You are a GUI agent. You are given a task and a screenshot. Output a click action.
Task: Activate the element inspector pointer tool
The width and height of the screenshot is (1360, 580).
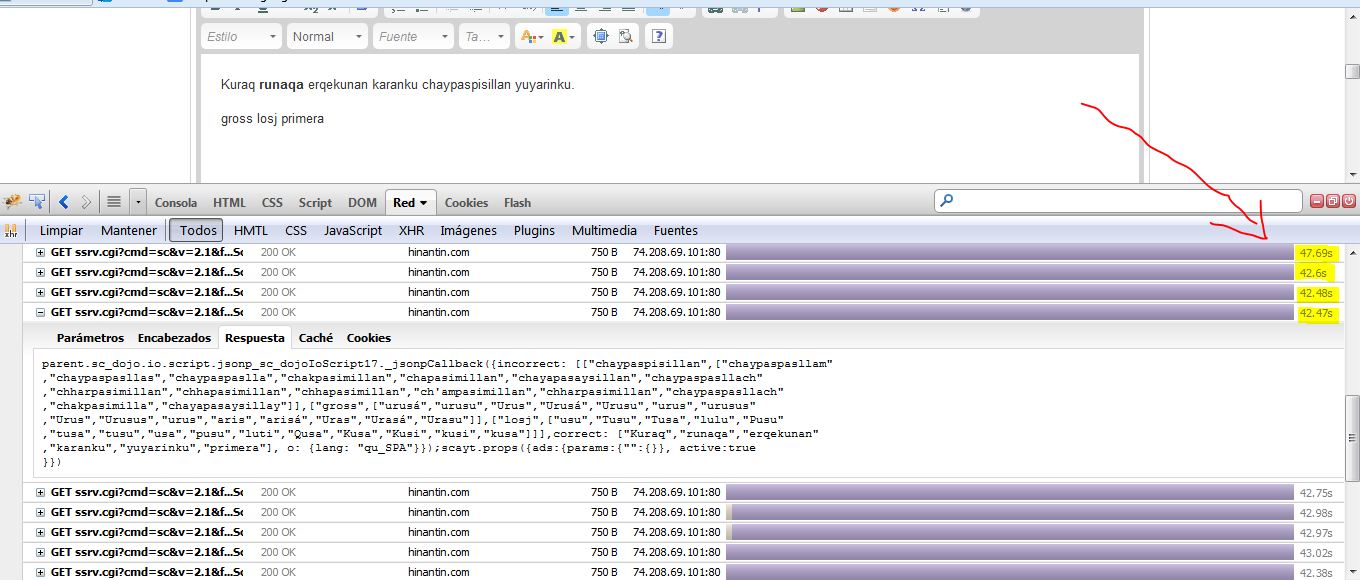[x=37, y=202]
